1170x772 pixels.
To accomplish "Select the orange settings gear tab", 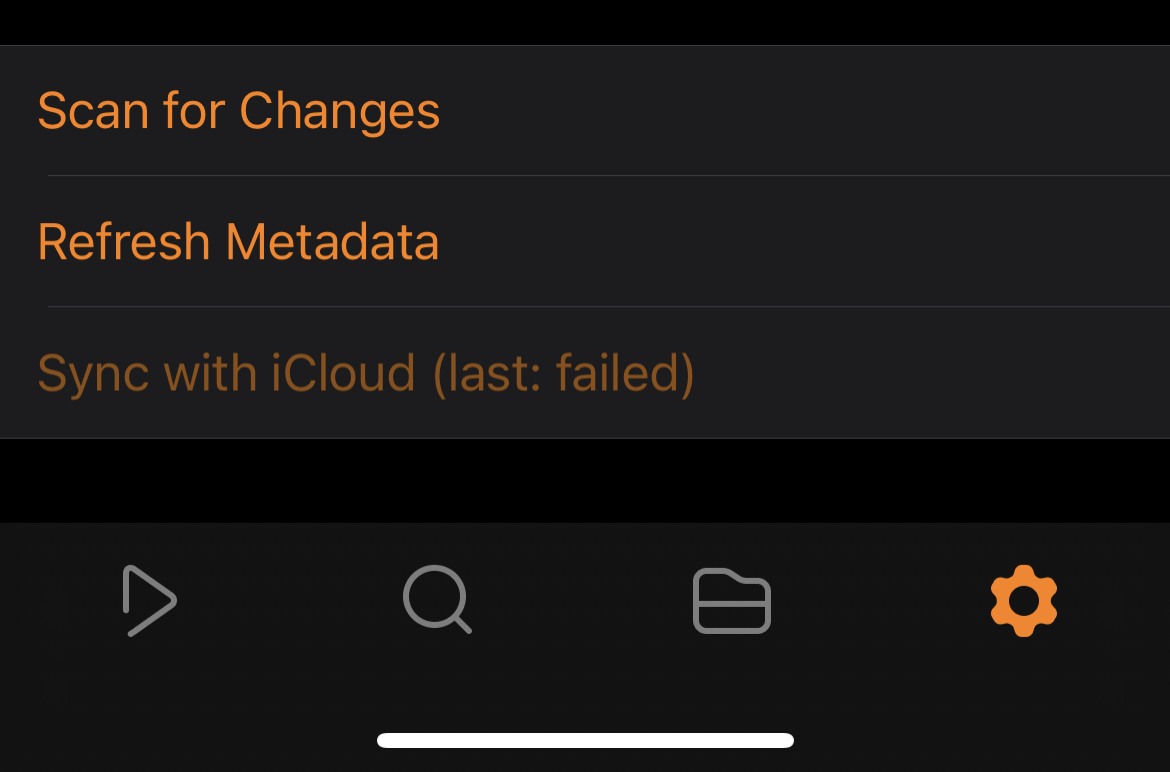I will (1023, 601).
